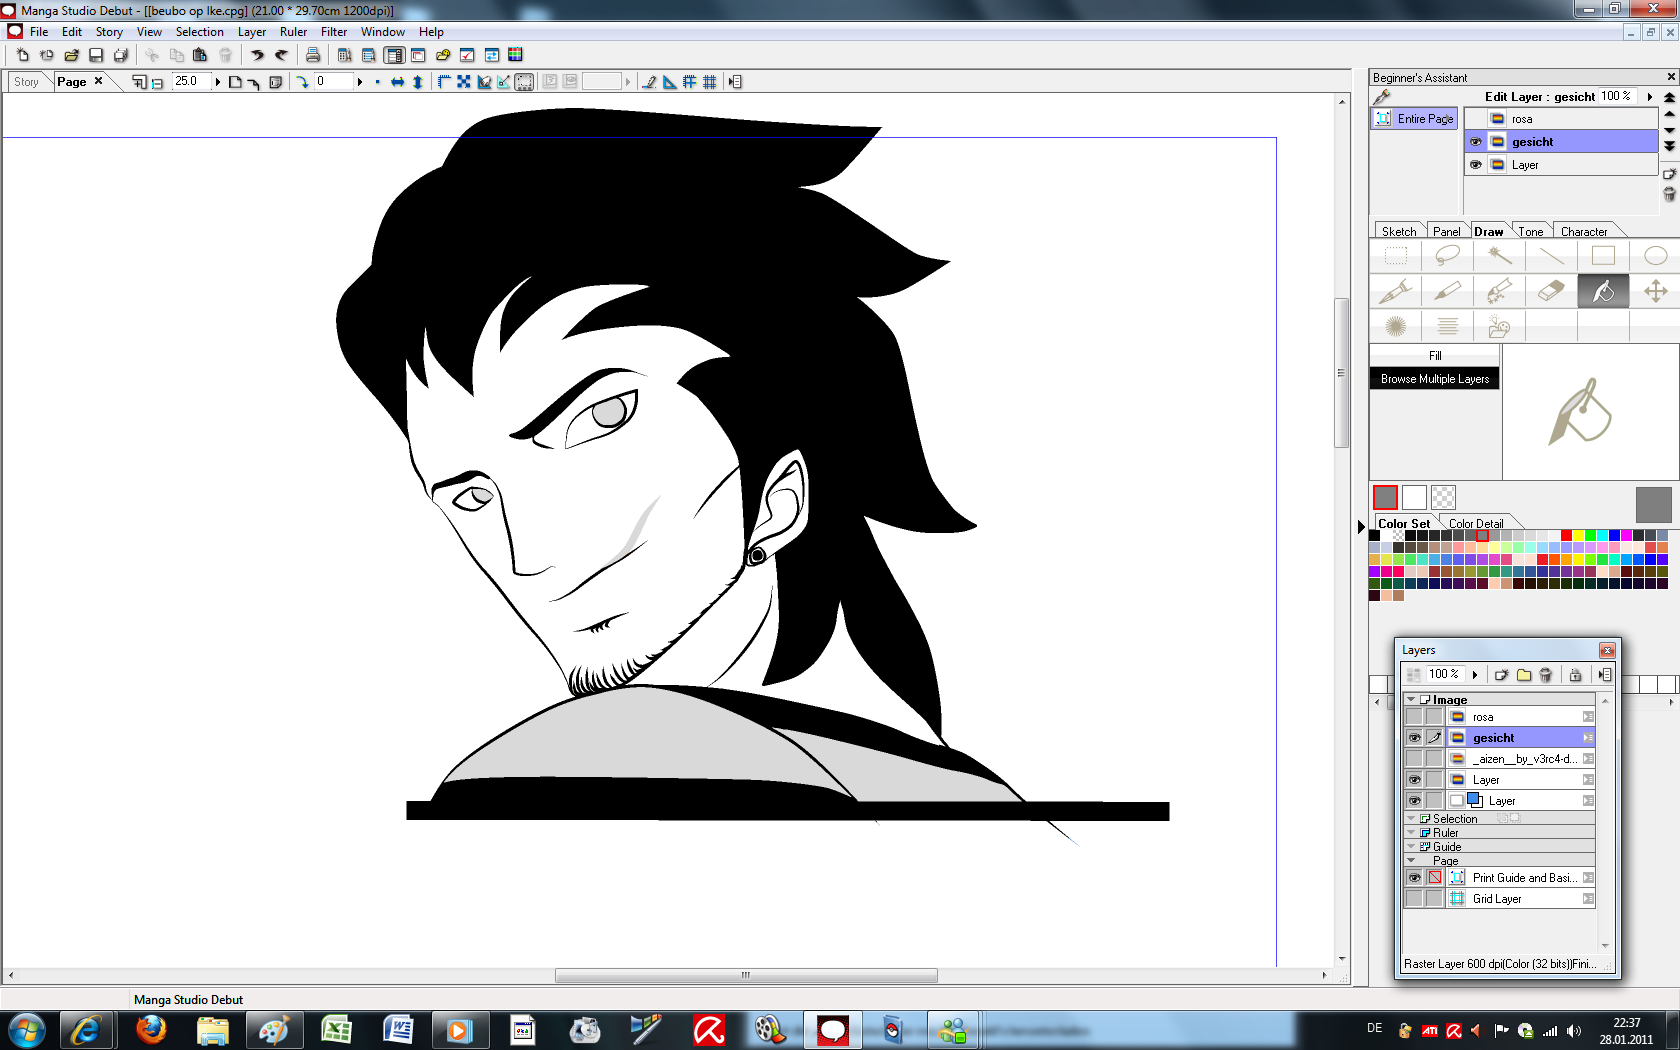Expand the Guide group in Layers
The width and height of the screenshot is (1680, 1050).
coord(1411,847)
